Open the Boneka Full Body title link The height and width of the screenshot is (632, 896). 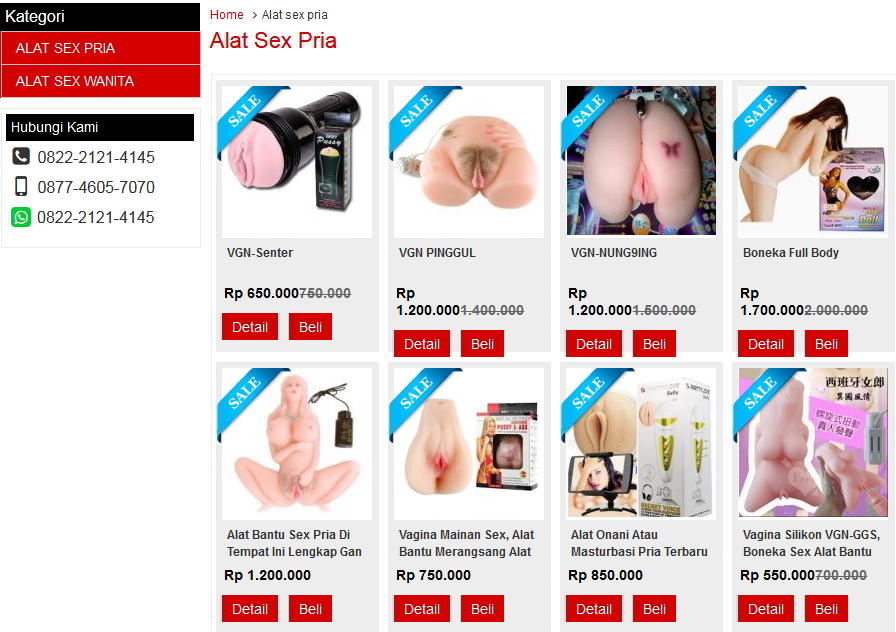[791, 253]
